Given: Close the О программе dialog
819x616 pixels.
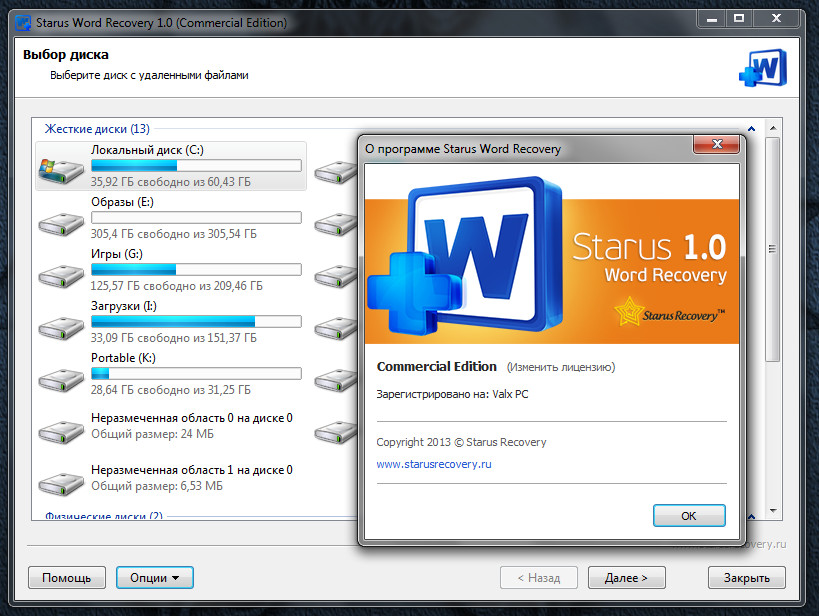Looking at the screenshot, I should (717, 144).
